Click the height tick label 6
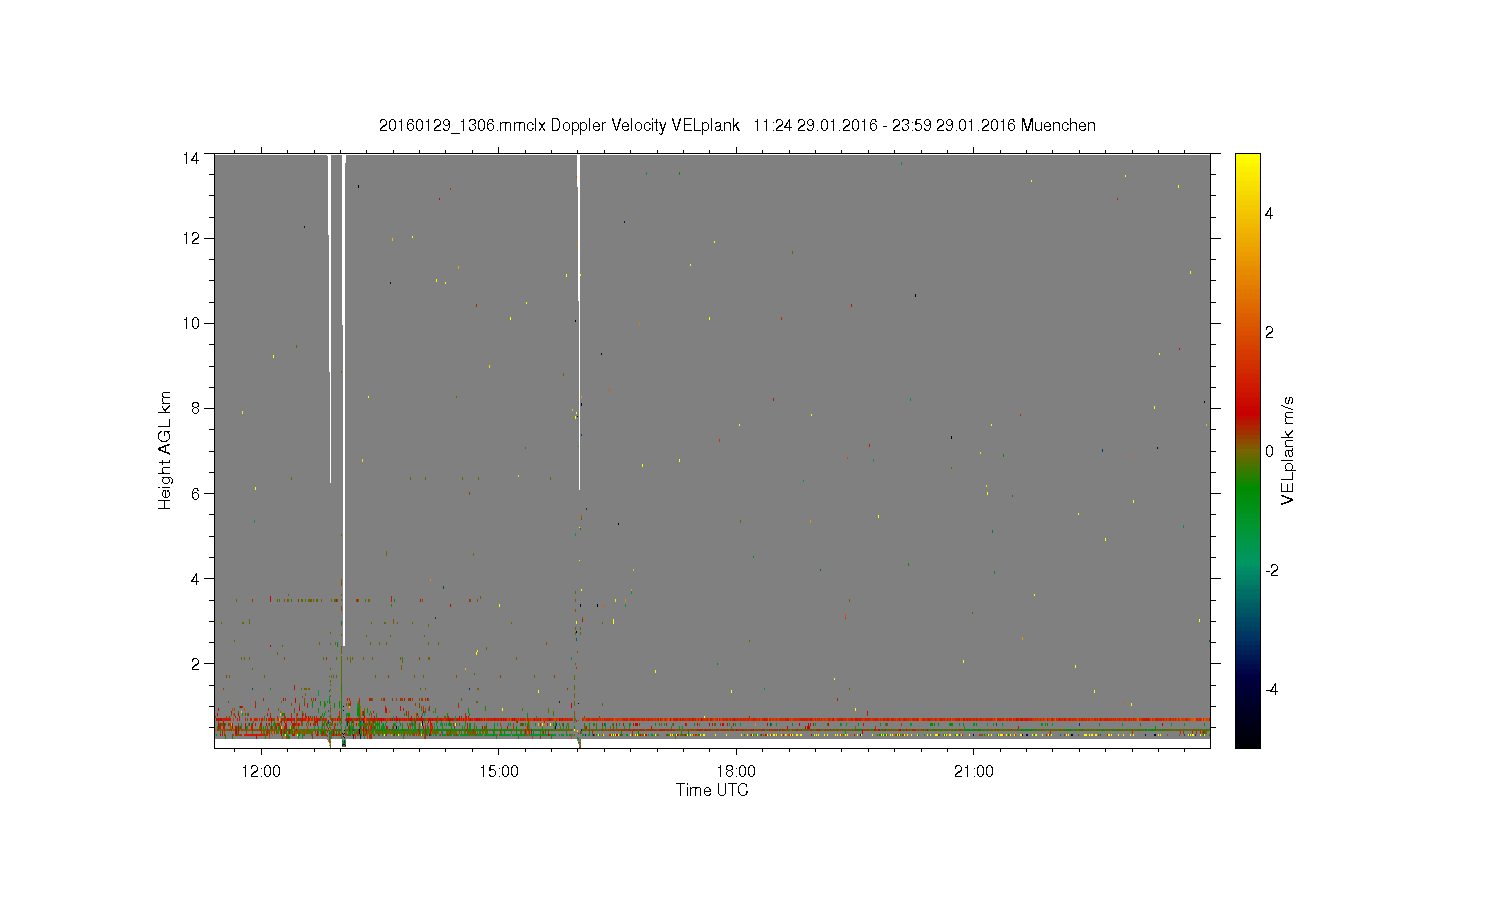The image size is (1500, 900). coord(195,493)
